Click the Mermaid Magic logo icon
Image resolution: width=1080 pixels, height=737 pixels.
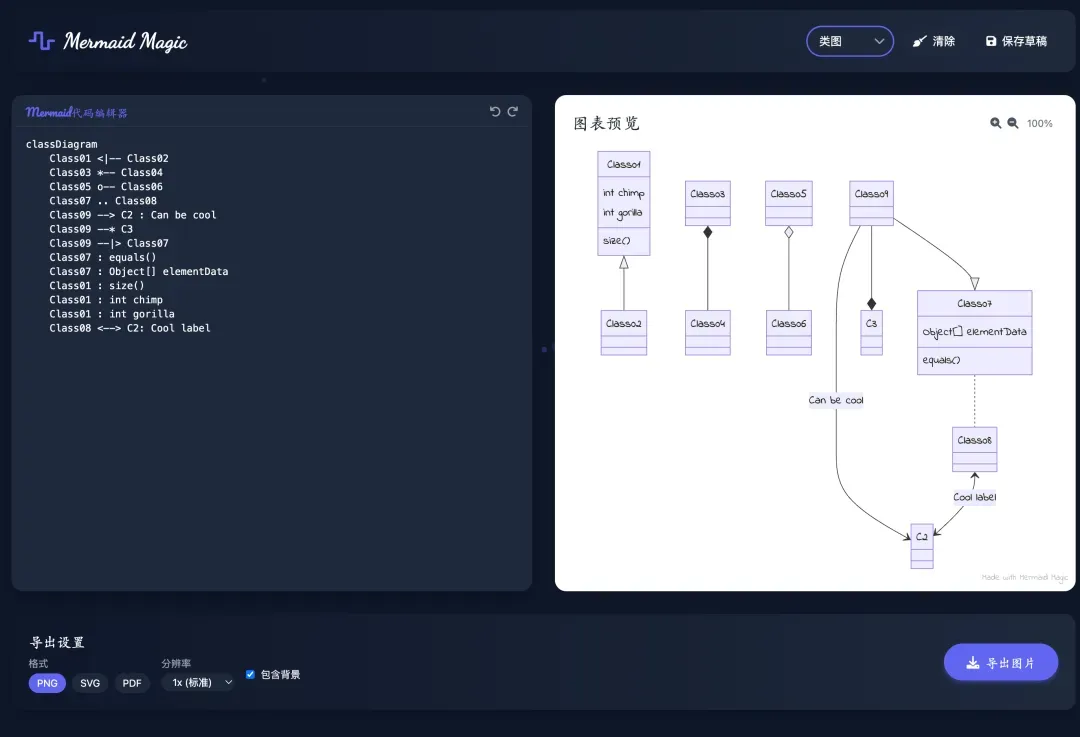pyautogui.click(x=41, y=41)
